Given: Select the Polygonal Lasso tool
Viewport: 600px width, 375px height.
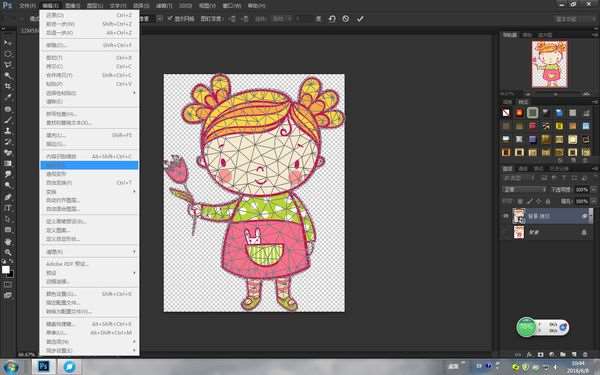Looking at the screenshot, I should coord(8,65).
